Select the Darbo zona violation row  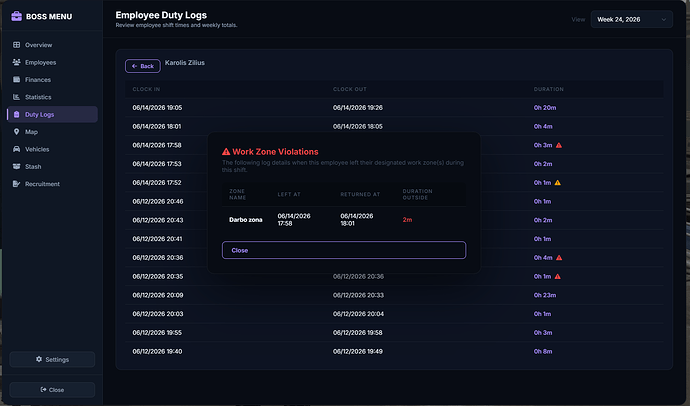click(x=344, y=219)
